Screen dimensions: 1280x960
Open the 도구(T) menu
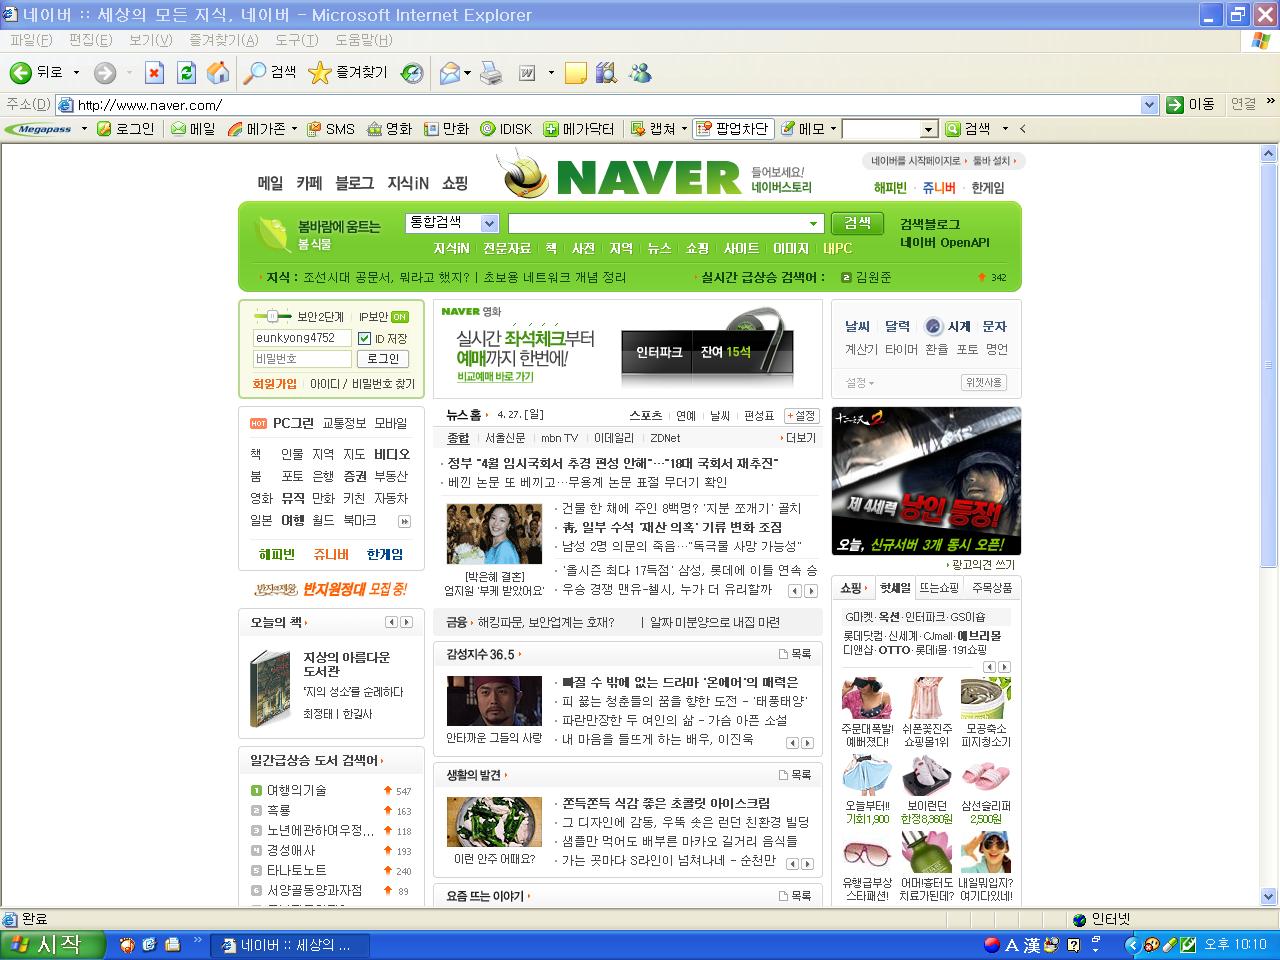pos(297,40)
